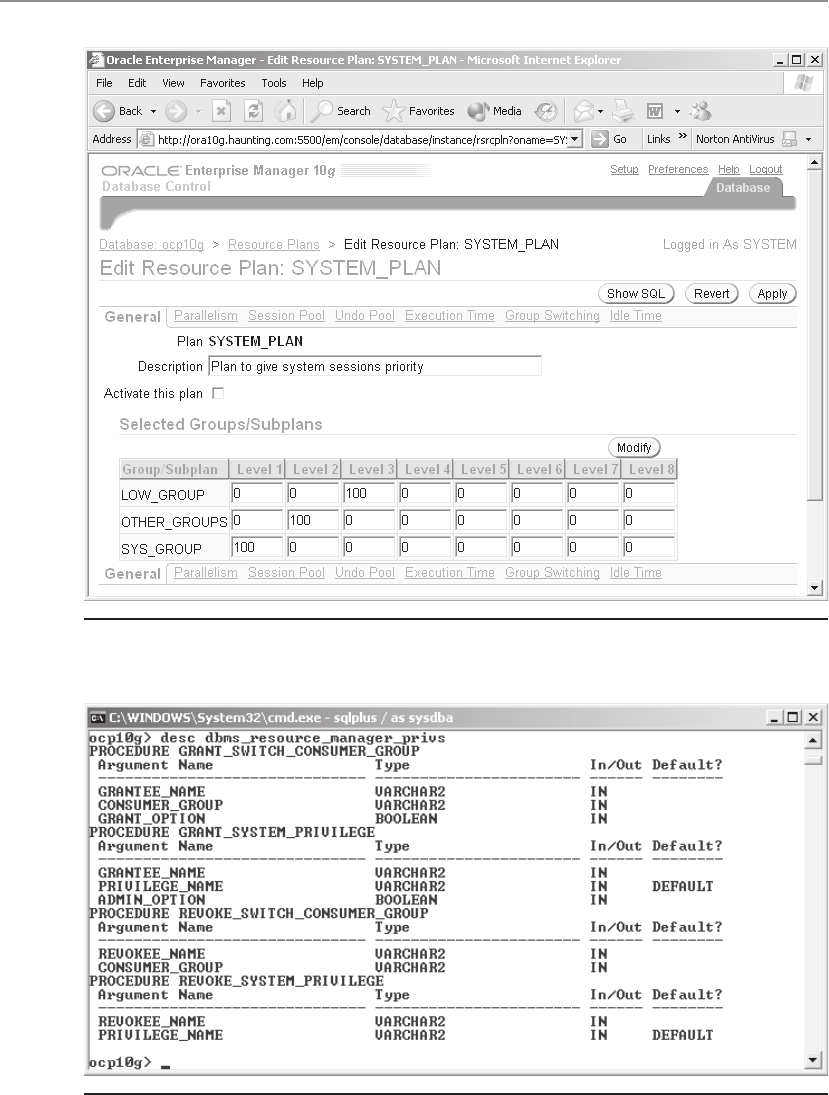Switch to the top Undo Pool tab
The image size is (829, 1095).
[365, 316]
